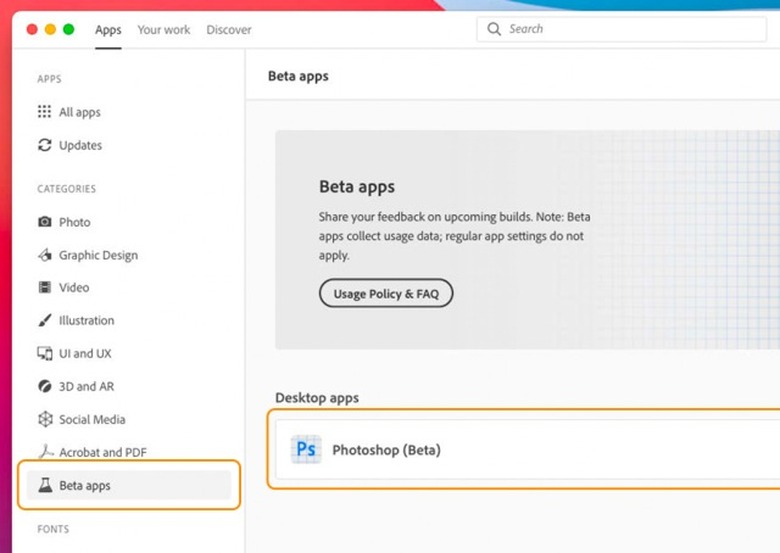Click the green macOS fullscreen button
The image size is (780, 553).
69,29
